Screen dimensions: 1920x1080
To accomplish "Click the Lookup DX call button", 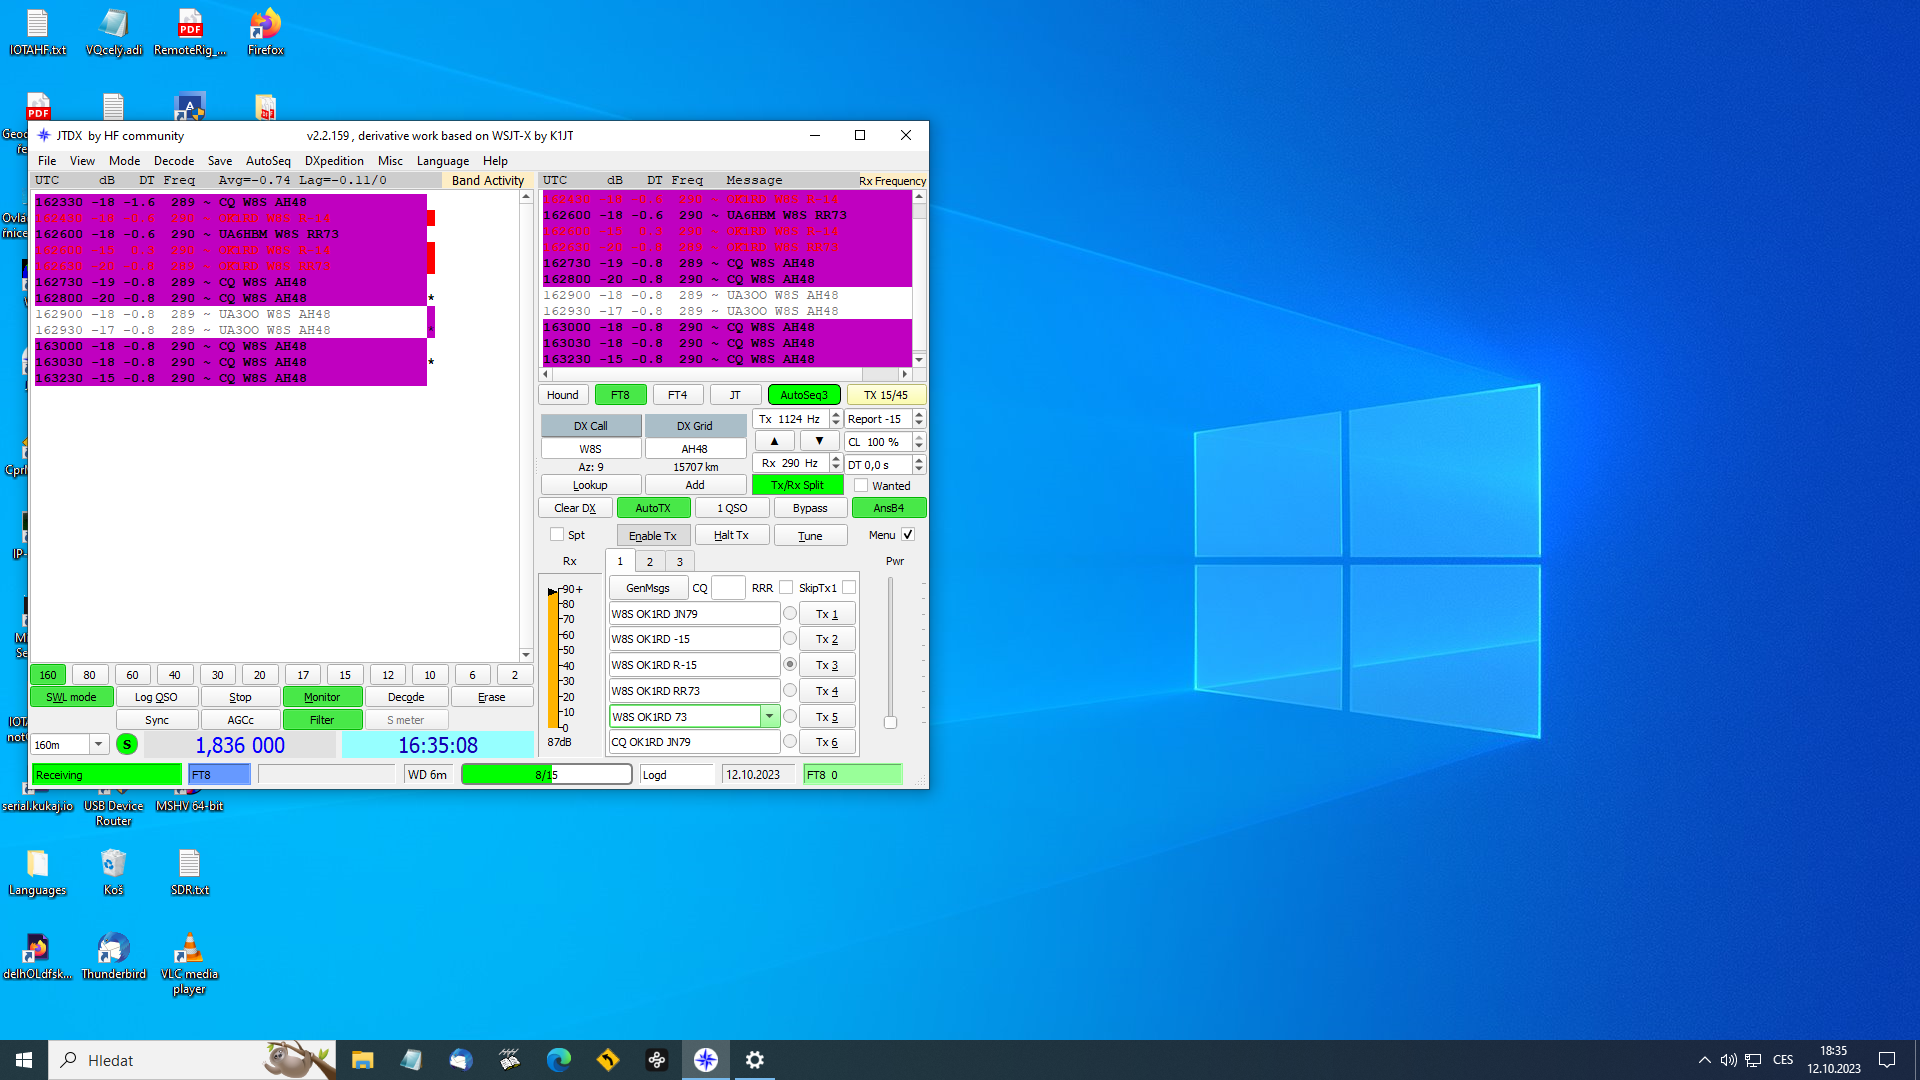I will point(589,484).
